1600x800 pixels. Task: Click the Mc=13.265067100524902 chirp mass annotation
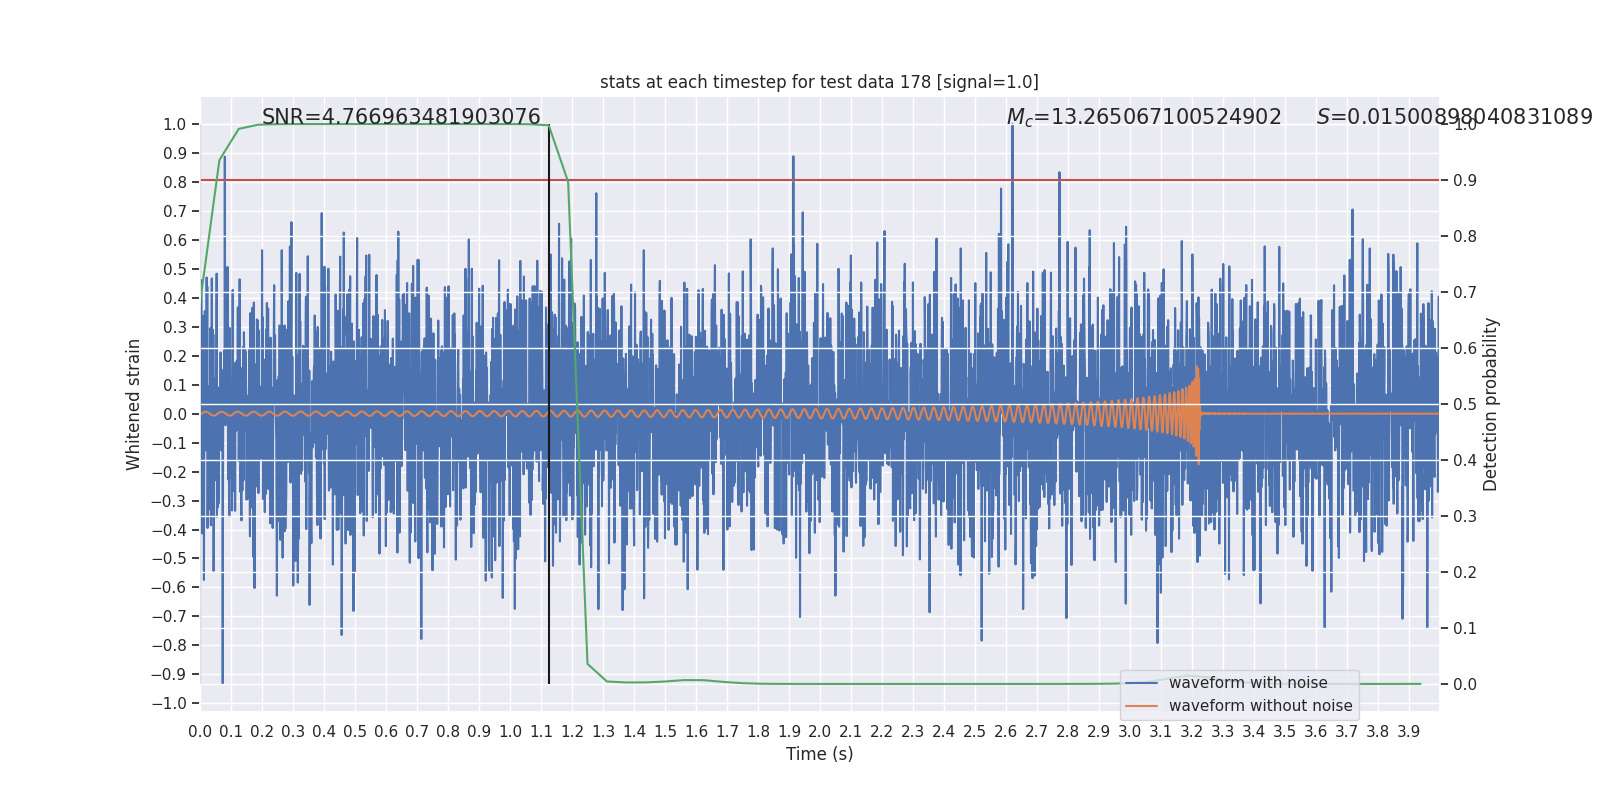[x=1144, y=117]
